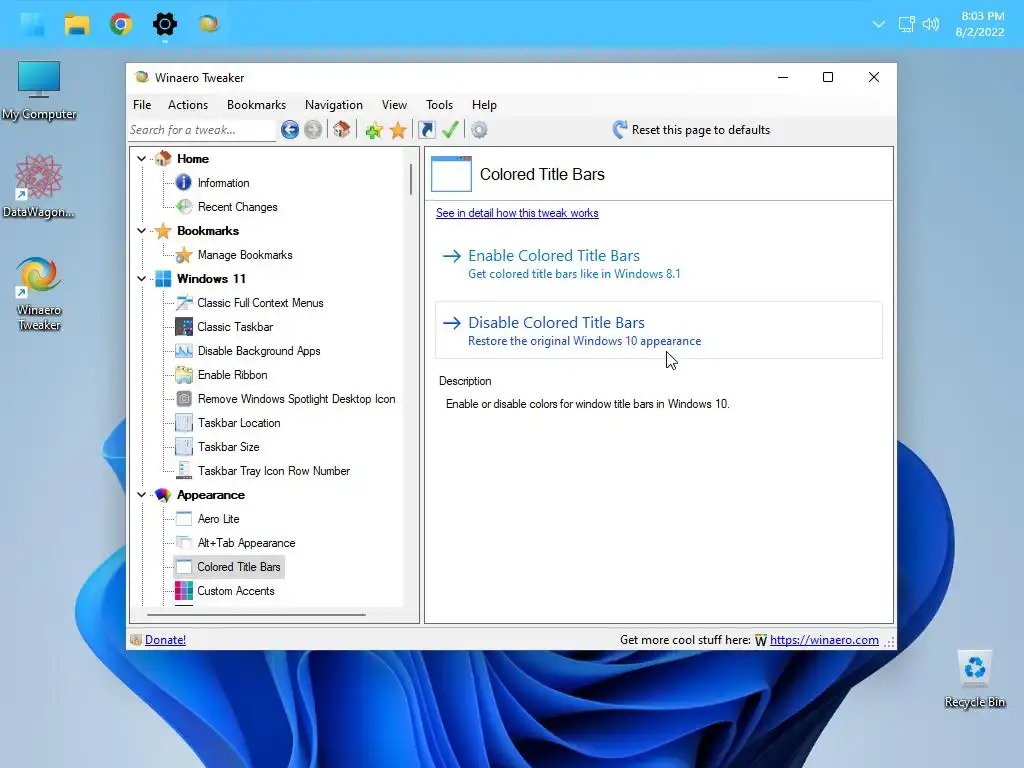
Task: Open the Bookmarks menu
Action: 257,104
